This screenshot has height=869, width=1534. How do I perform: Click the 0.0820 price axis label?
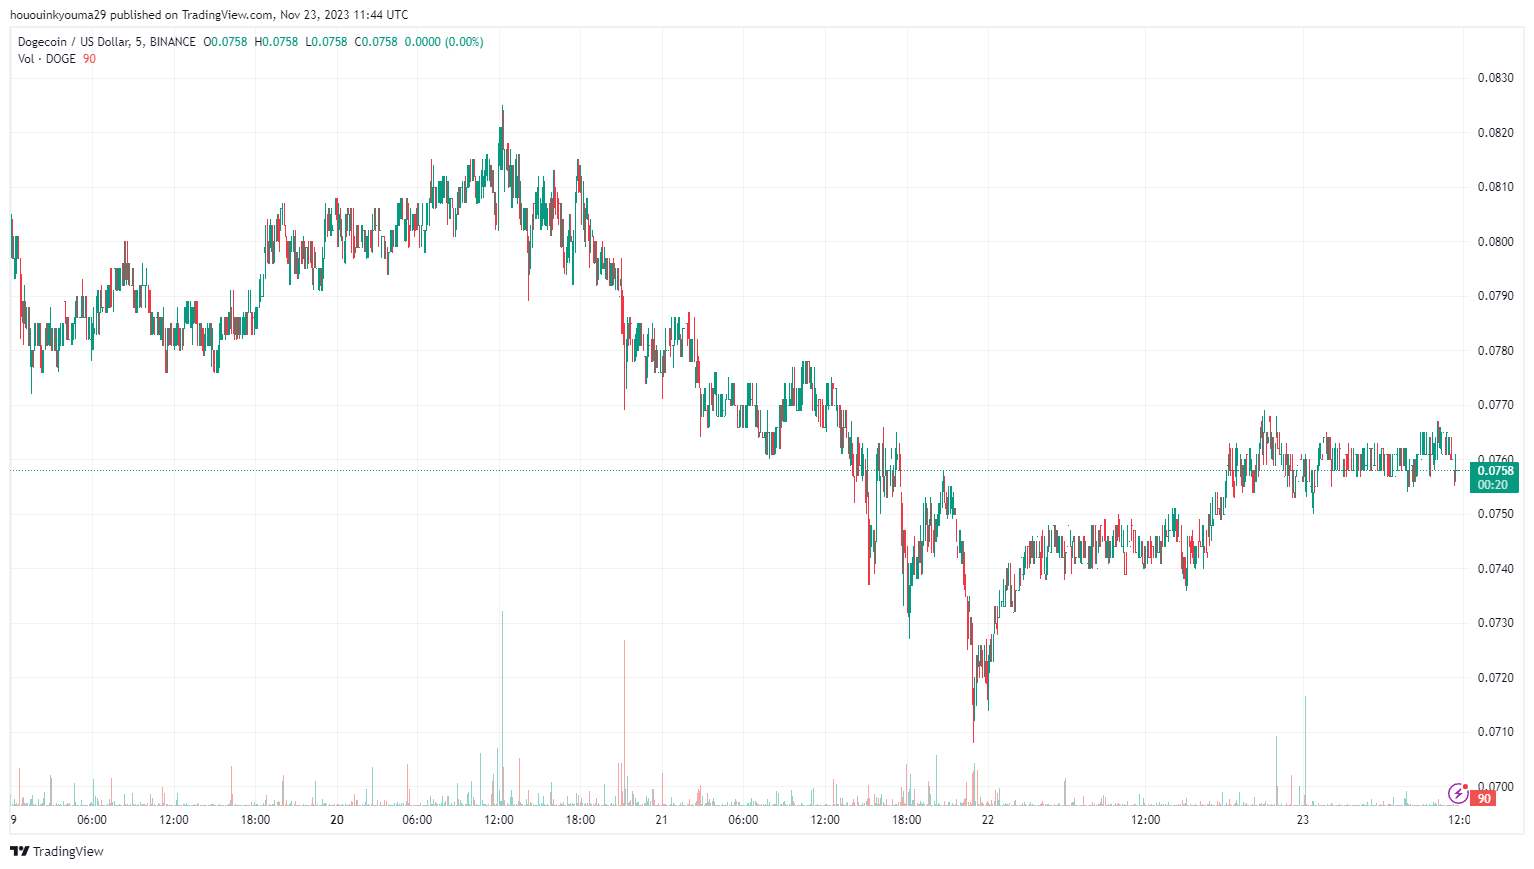coord(1495,133)
